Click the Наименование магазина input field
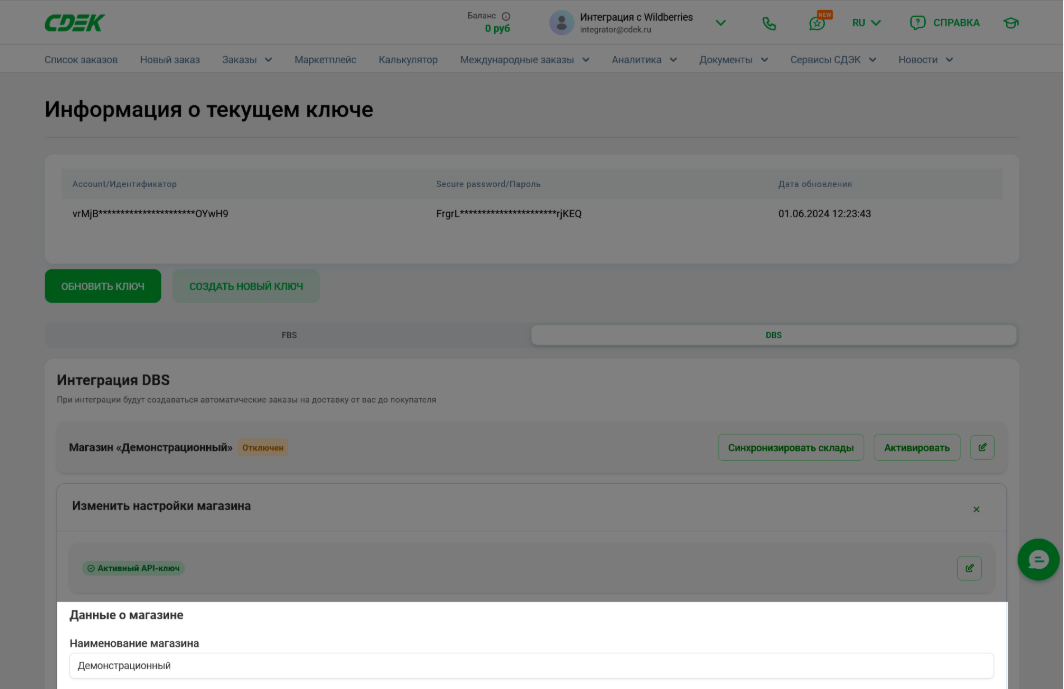1064x689 pixels. point(531,665)
